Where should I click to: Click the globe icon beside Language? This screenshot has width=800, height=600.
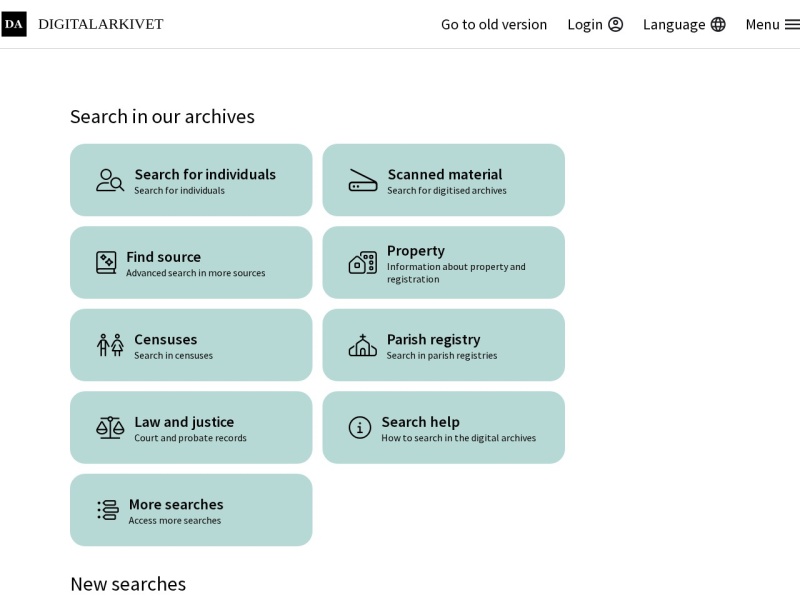coord(718,24)
